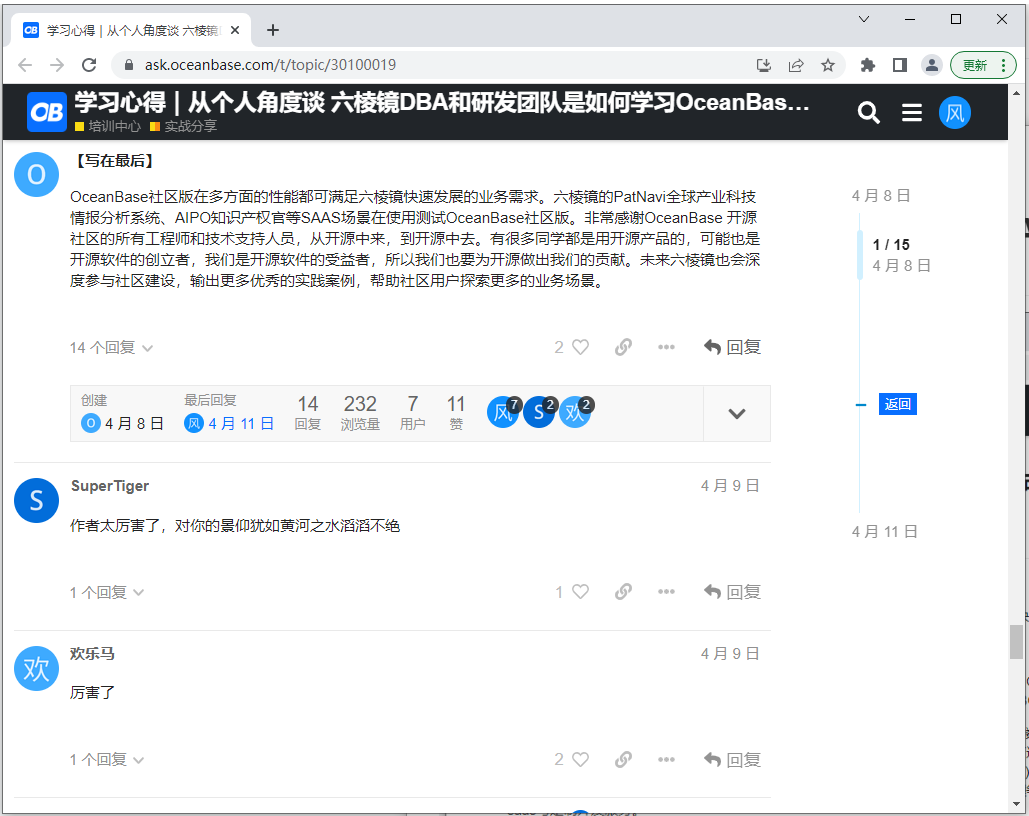Screen dimensions: 1029x816
Task: Expand 欢乐马's 1 个回复 replies
Action: 107,760
